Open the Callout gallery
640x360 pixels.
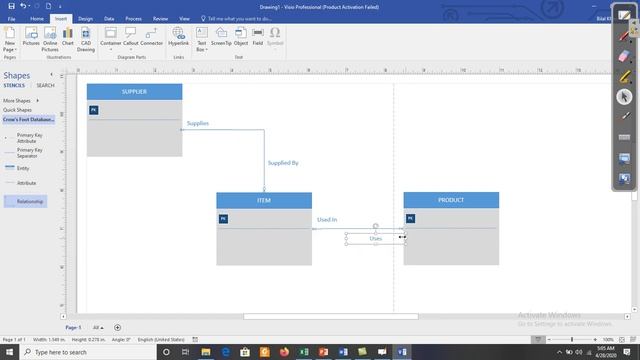coord(131,38)
